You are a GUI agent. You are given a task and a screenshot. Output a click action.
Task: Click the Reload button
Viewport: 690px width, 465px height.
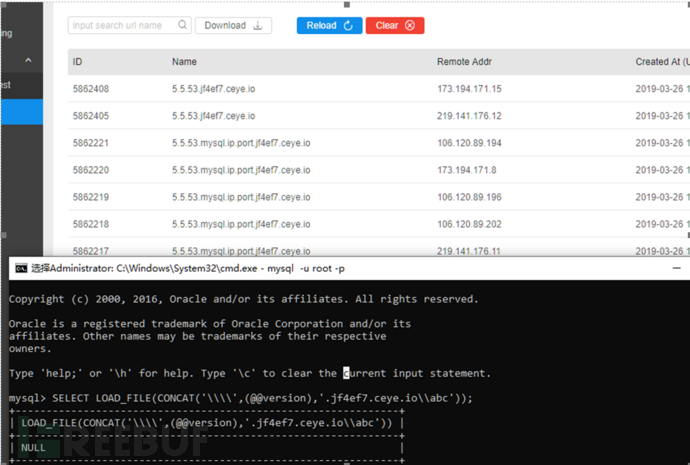tap(329, 26)
